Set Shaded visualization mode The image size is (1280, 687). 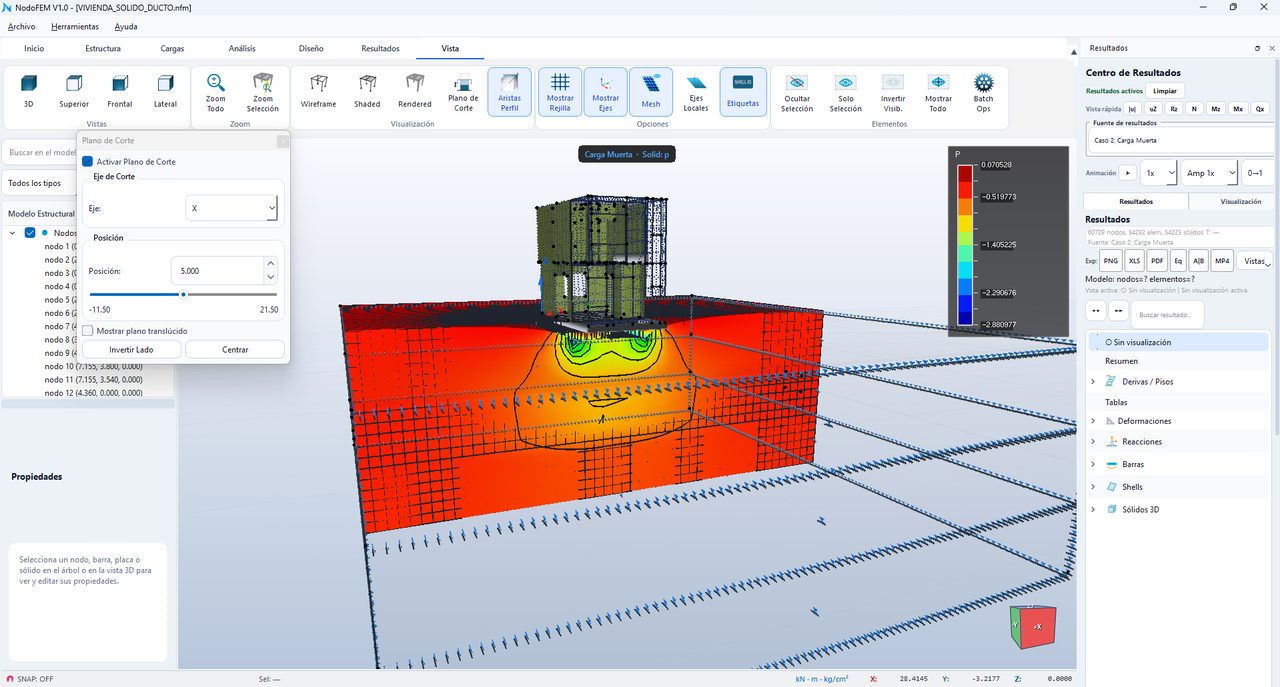pos(367,90)
